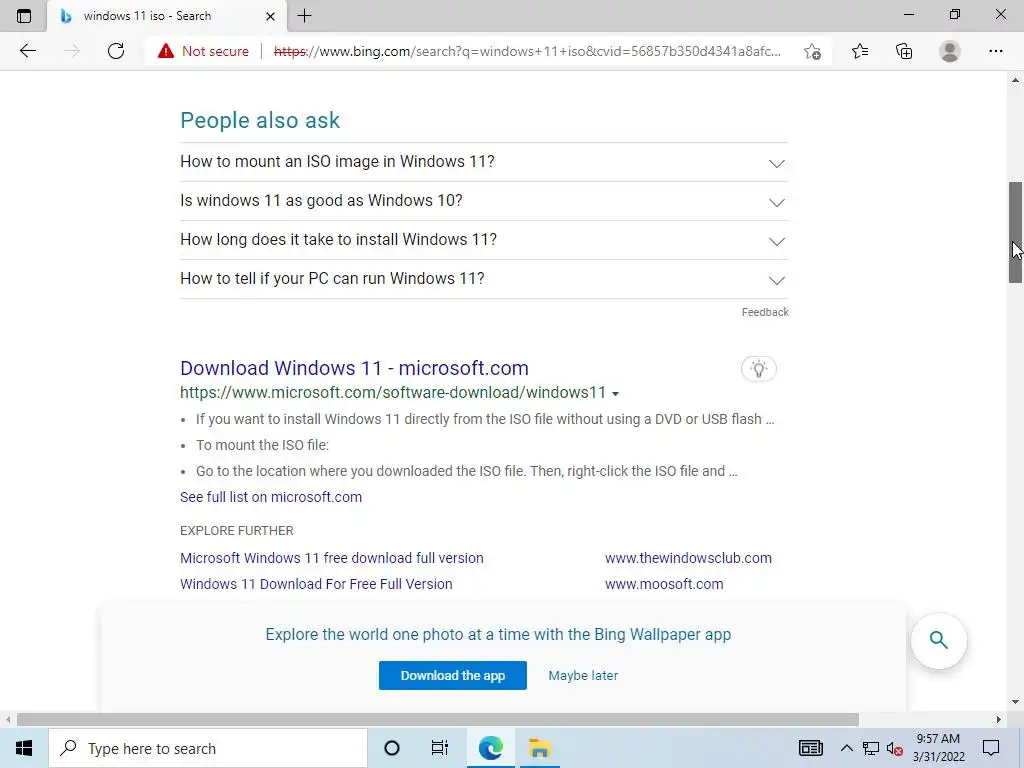Open Windows 11 Download For Free Full Version
This screenshot has height=768, width=1024.
316,584
